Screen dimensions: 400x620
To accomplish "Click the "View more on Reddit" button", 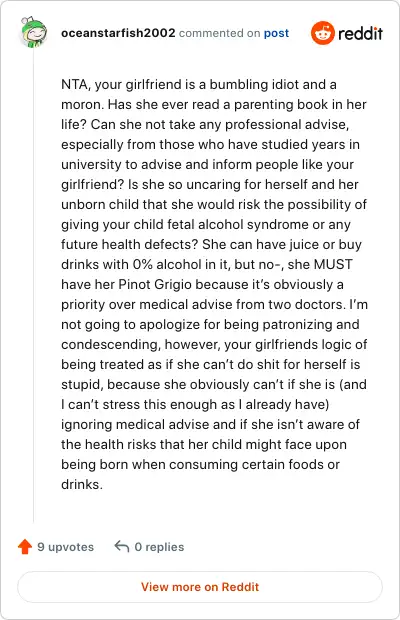I will click(200, 587).
